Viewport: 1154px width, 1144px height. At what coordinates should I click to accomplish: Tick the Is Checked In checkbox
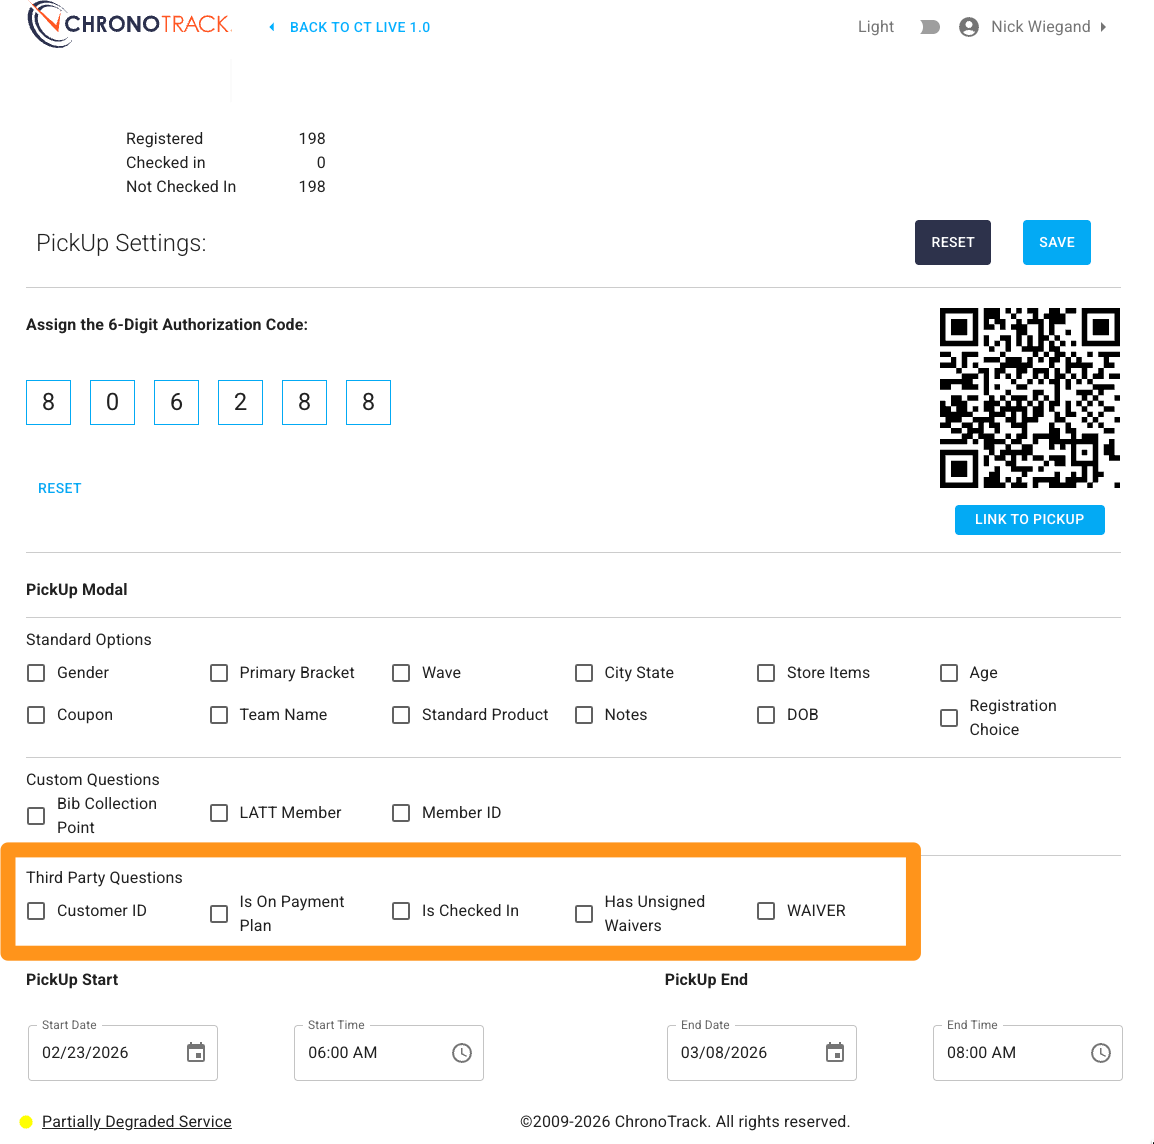pyautogui.click(x=401, y=911)
